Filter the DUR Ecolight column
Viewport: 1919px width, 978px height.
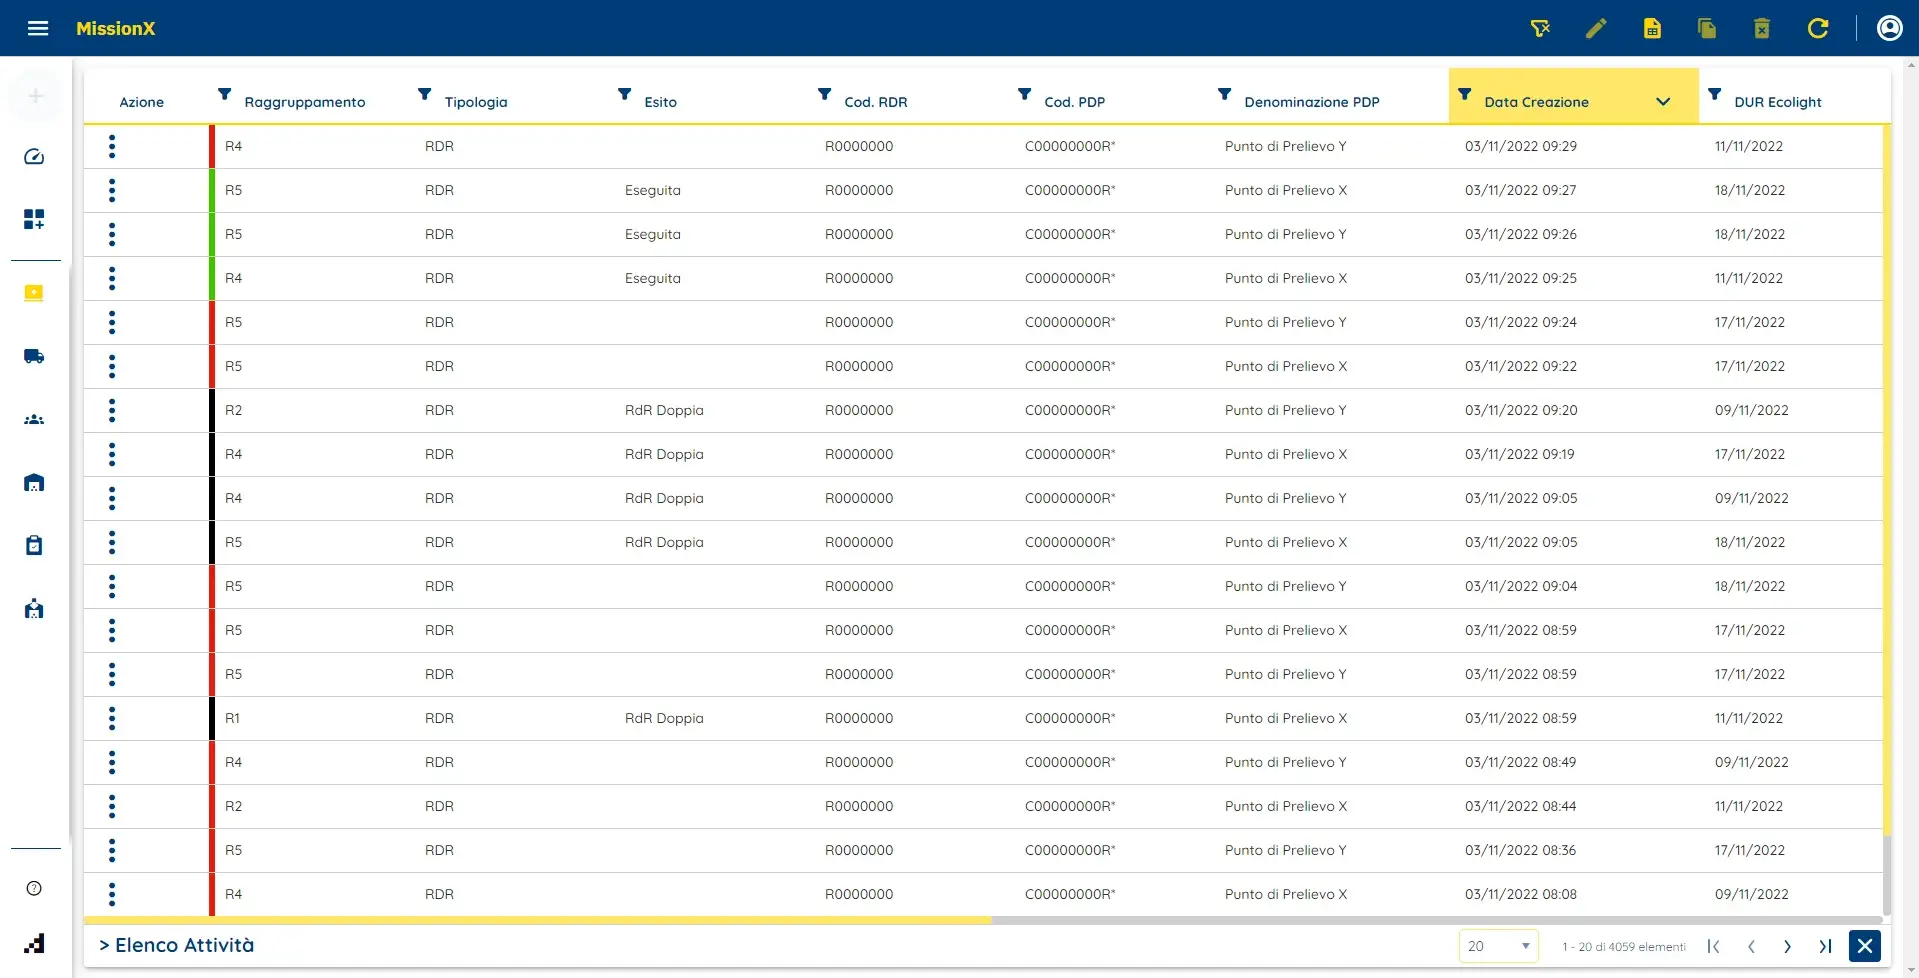[1714, 94]
